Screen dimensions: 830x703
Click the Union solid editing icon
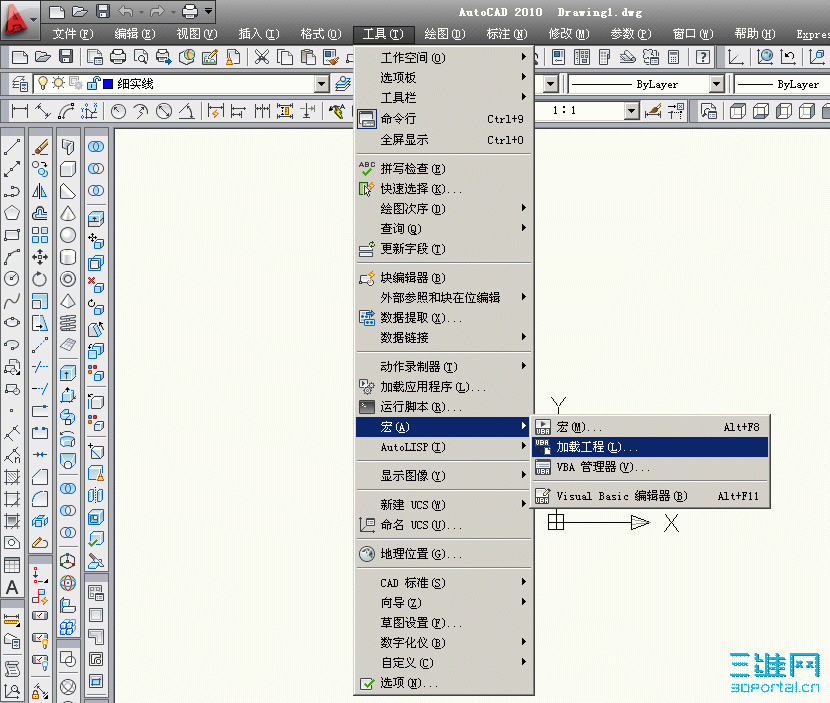point(96,147)
